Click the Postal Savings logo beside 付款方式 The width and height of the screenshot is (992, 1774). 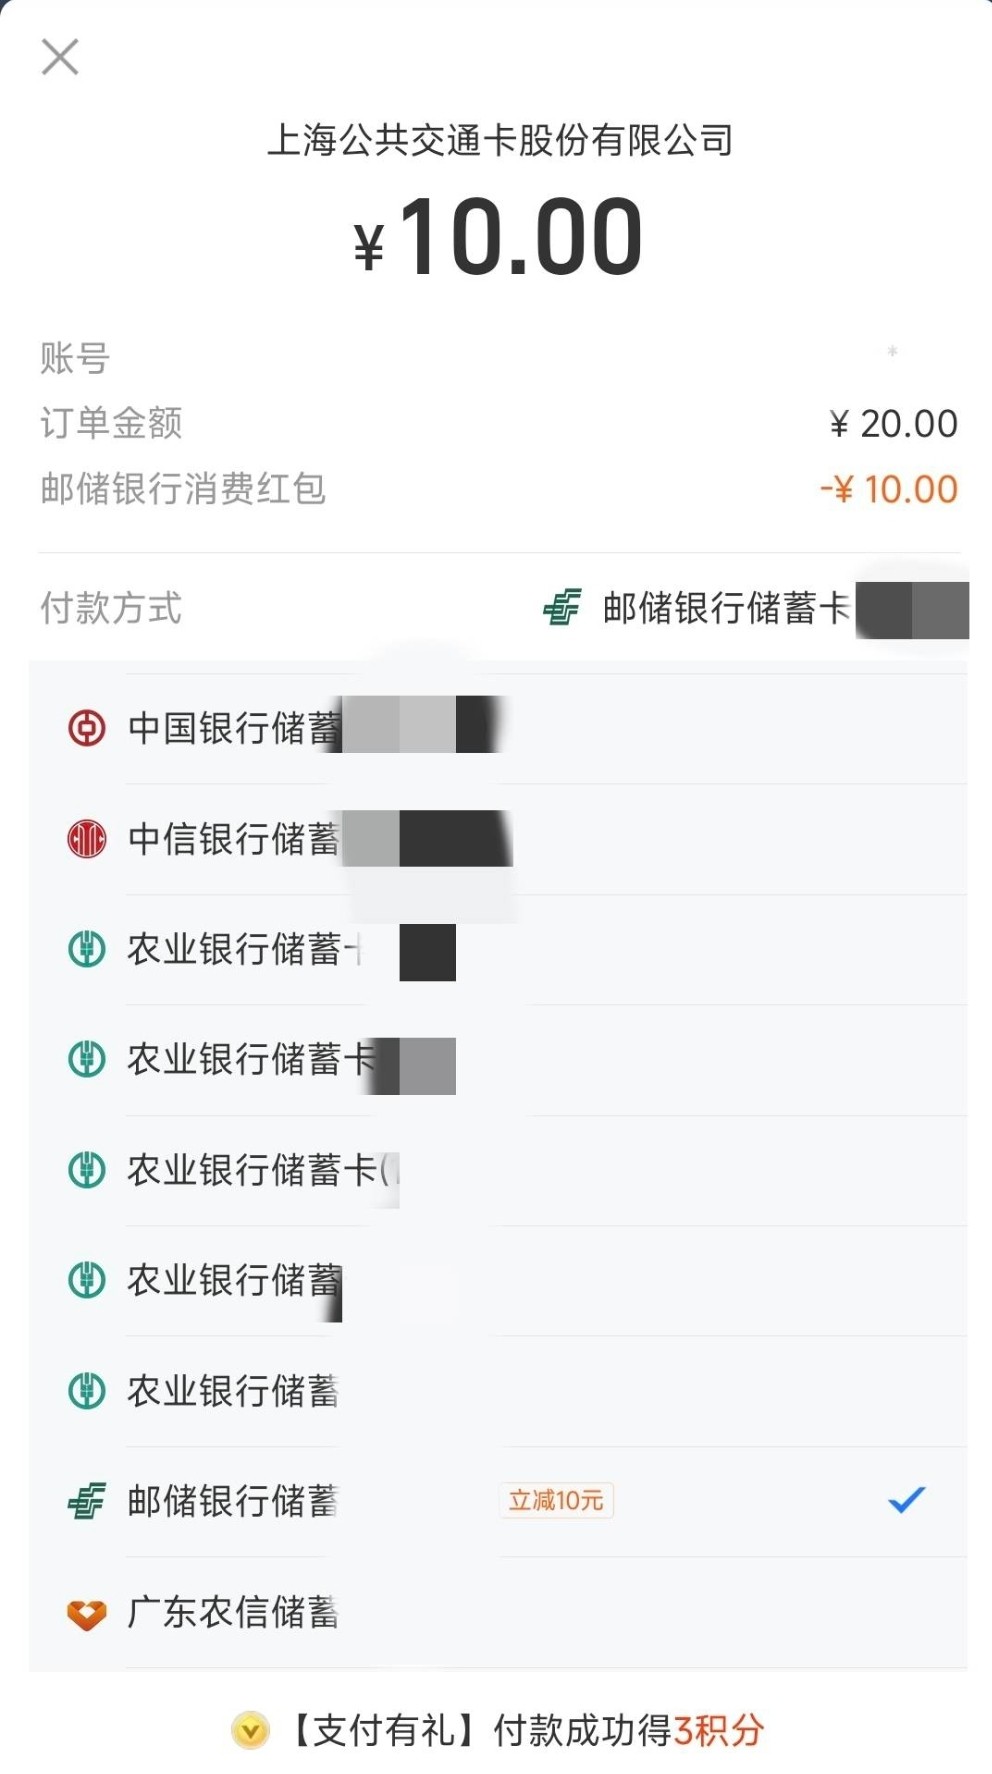(x=561, y=607)
